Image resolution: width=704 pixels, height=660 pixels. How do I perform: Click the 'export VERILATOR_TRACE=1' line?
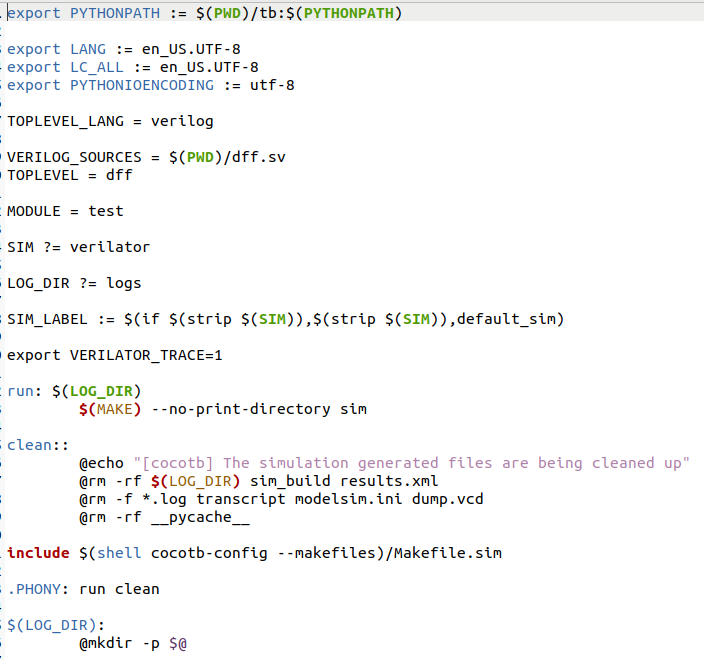pyautogui.click(x=114, y=355)
